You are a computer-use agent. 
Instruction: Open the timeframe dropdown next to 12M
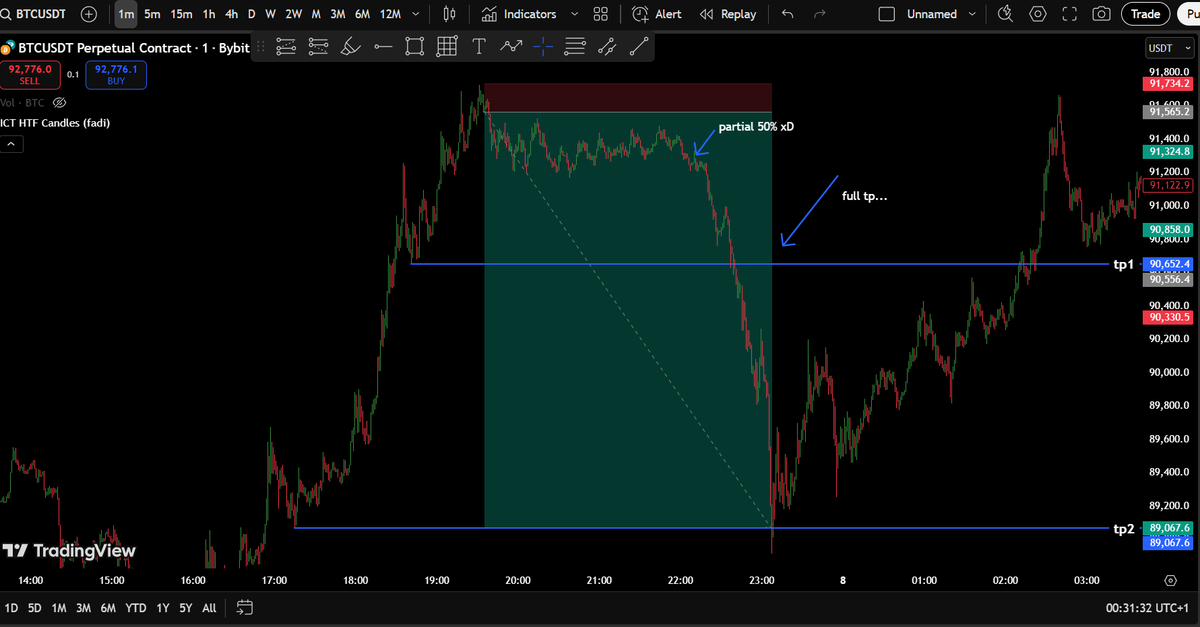click(415, 14)
